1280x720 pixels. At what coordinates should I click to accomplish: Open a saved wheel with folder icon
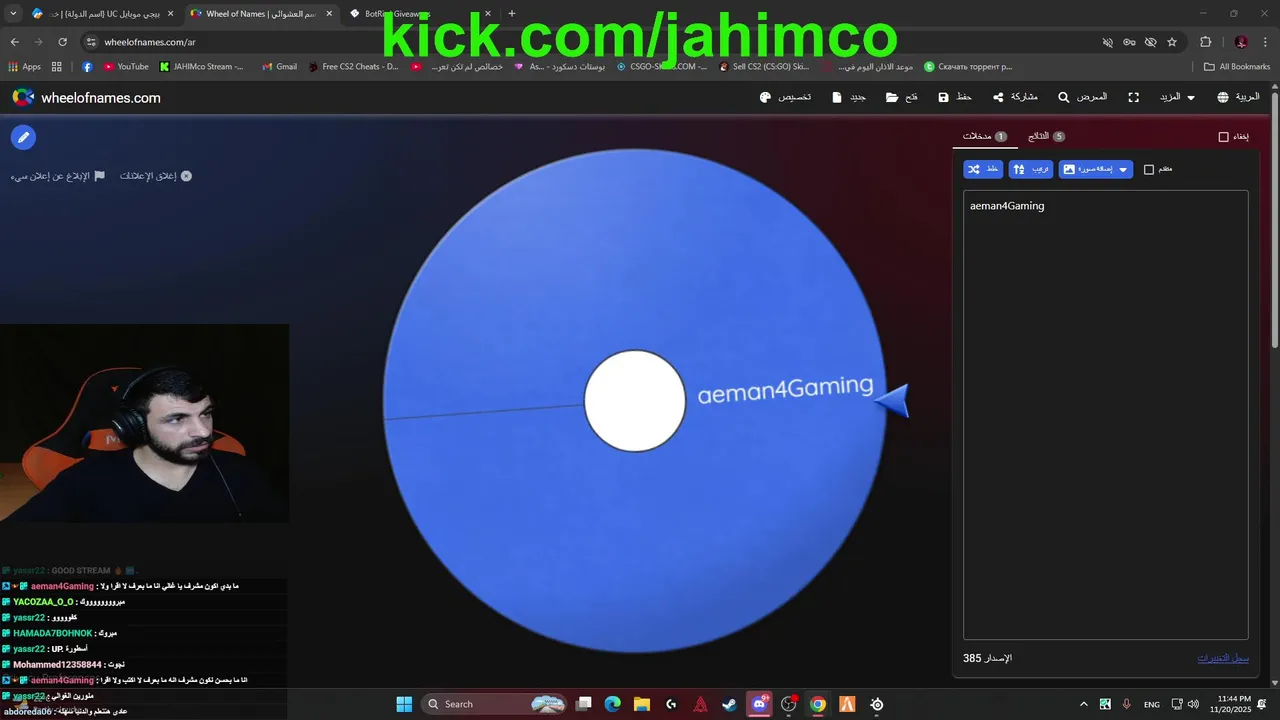point(892,97)
